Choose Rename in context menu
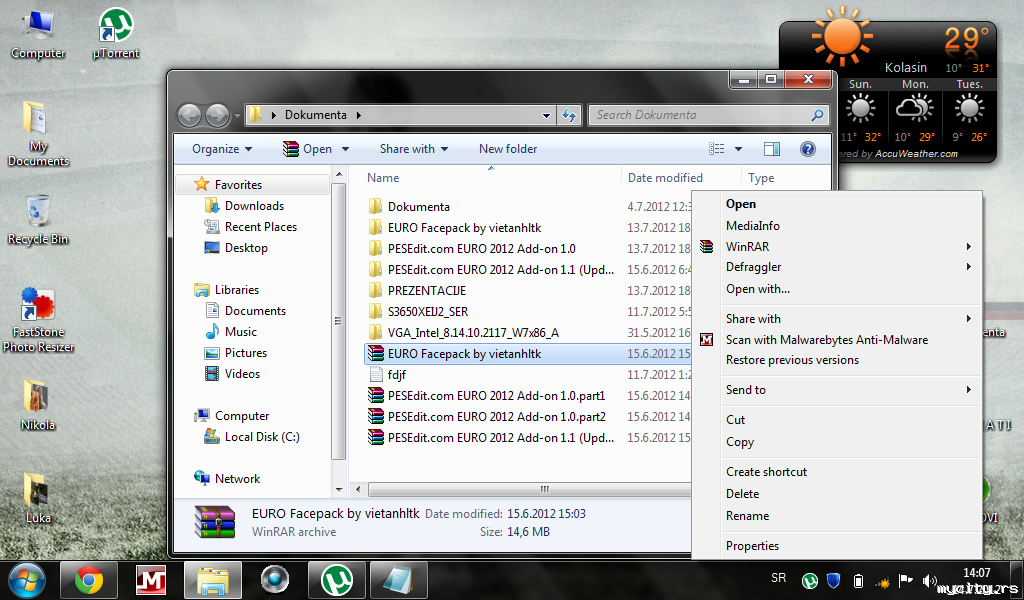The width and height of the screenshot is (1024, 600). pos(837,516)
